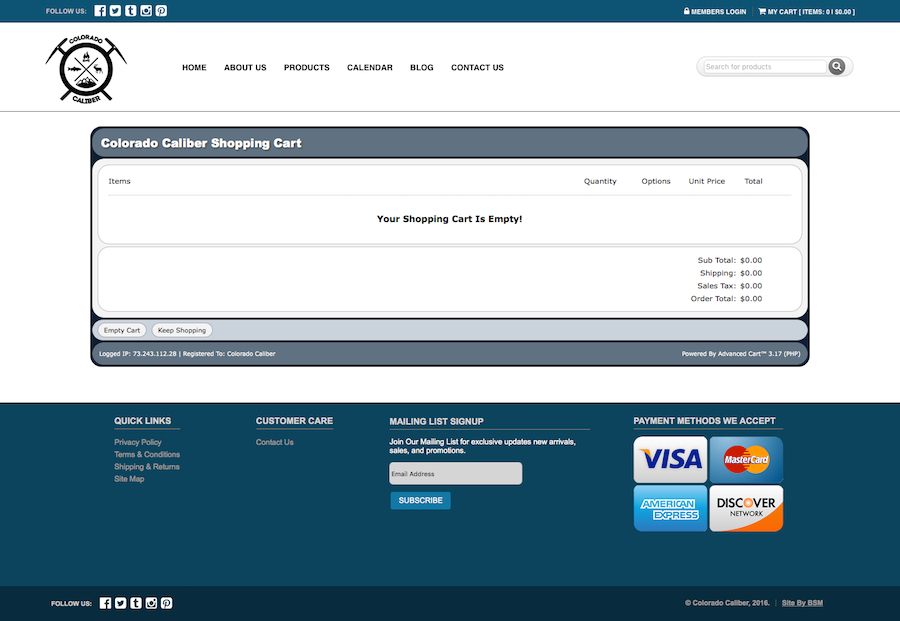This screenshot has height=621, width=900.
Task: Click the Quantity column header
Action: pos(600,181)
